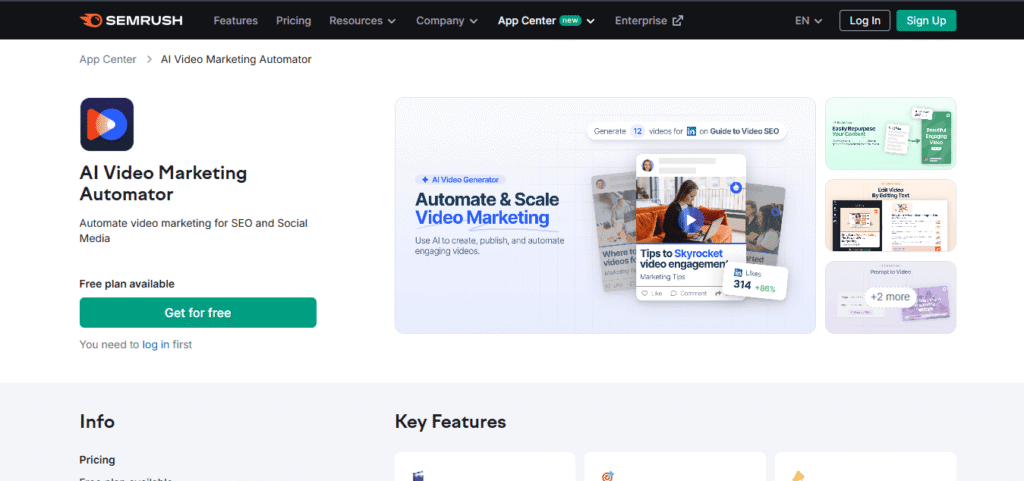Click the second Key Features target icon
The width and height of the screenshot is (1024, 481).
pyautogui.click(x=607, y=476)
